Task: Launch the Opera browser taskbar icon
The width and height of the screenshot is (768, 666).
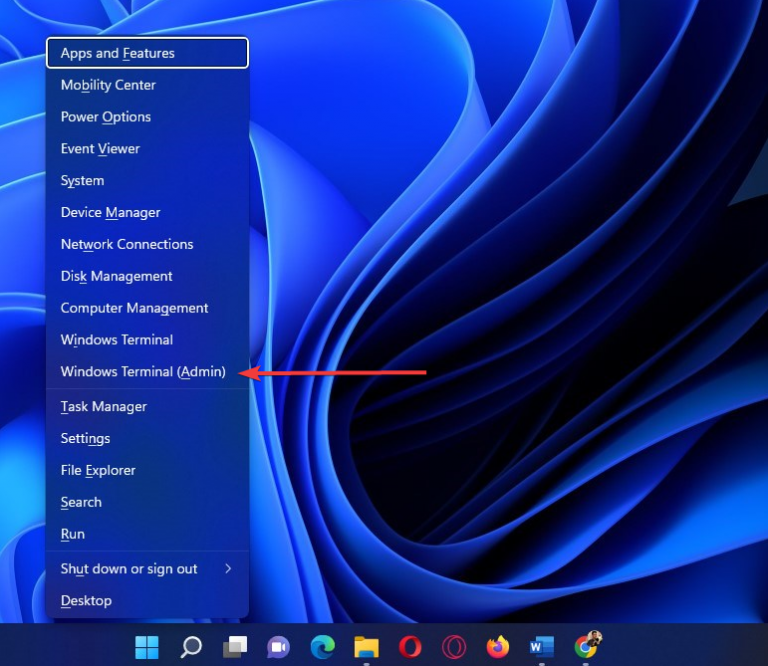Action: click(x=410, y=647)
